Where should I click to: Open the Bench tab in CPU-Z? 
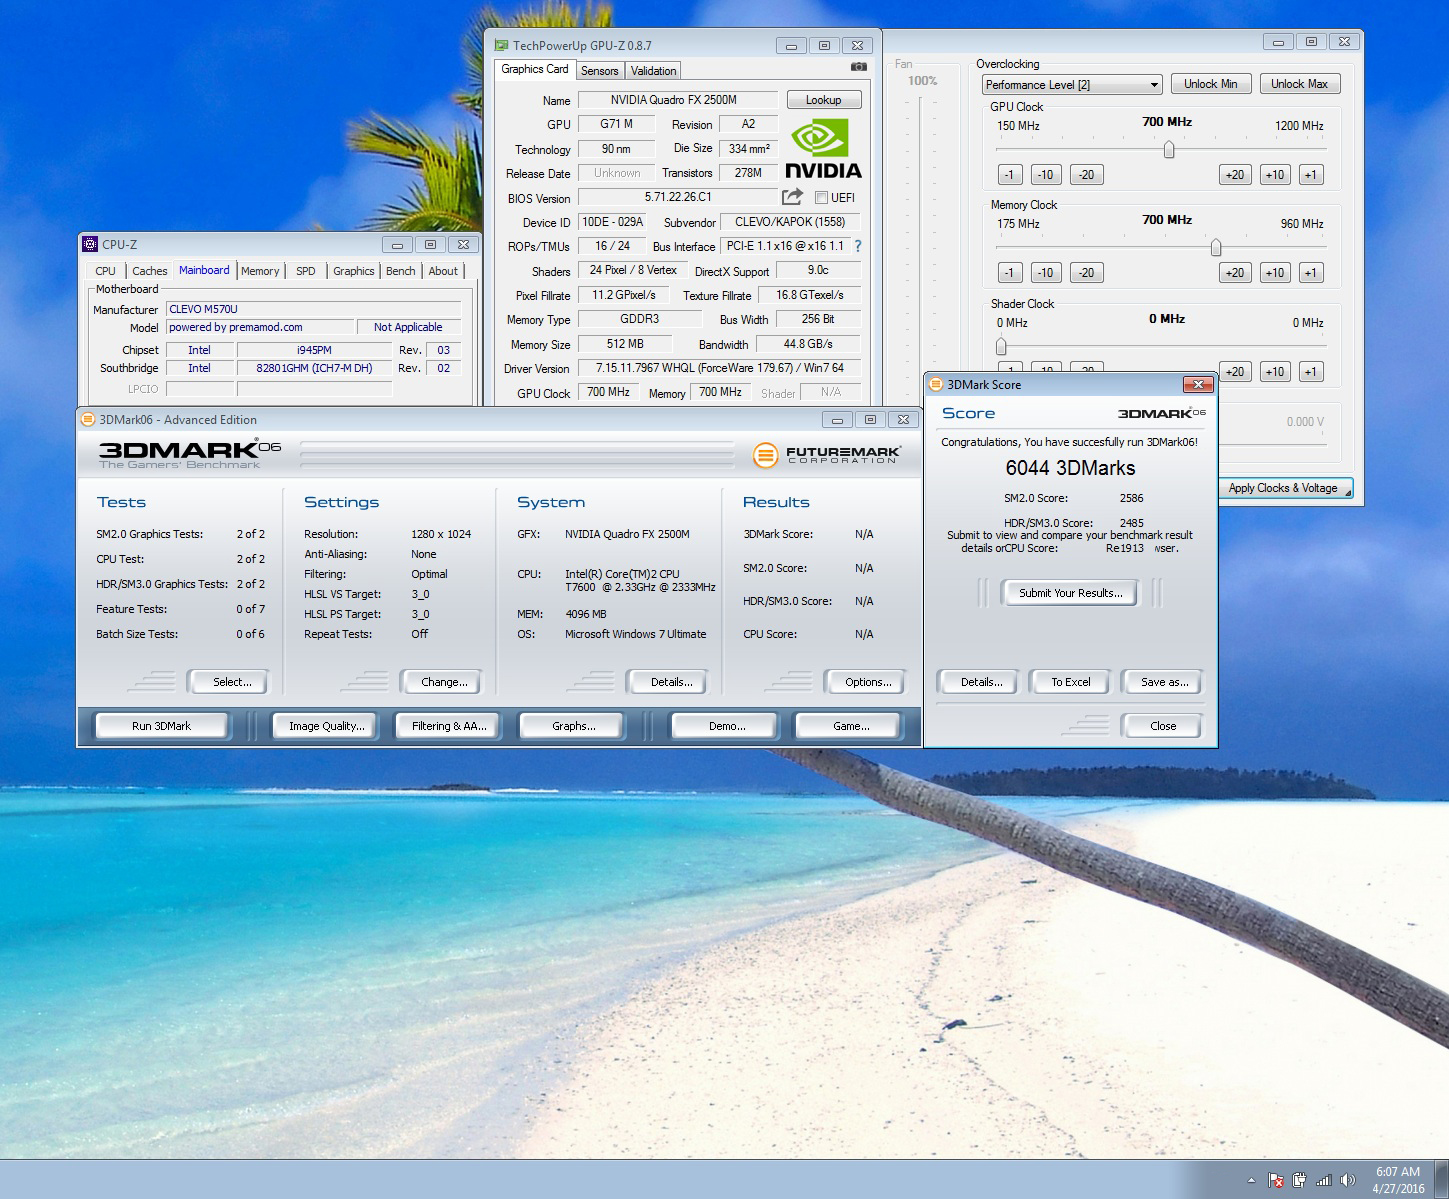pyautogui.click(x=400, y=271)
